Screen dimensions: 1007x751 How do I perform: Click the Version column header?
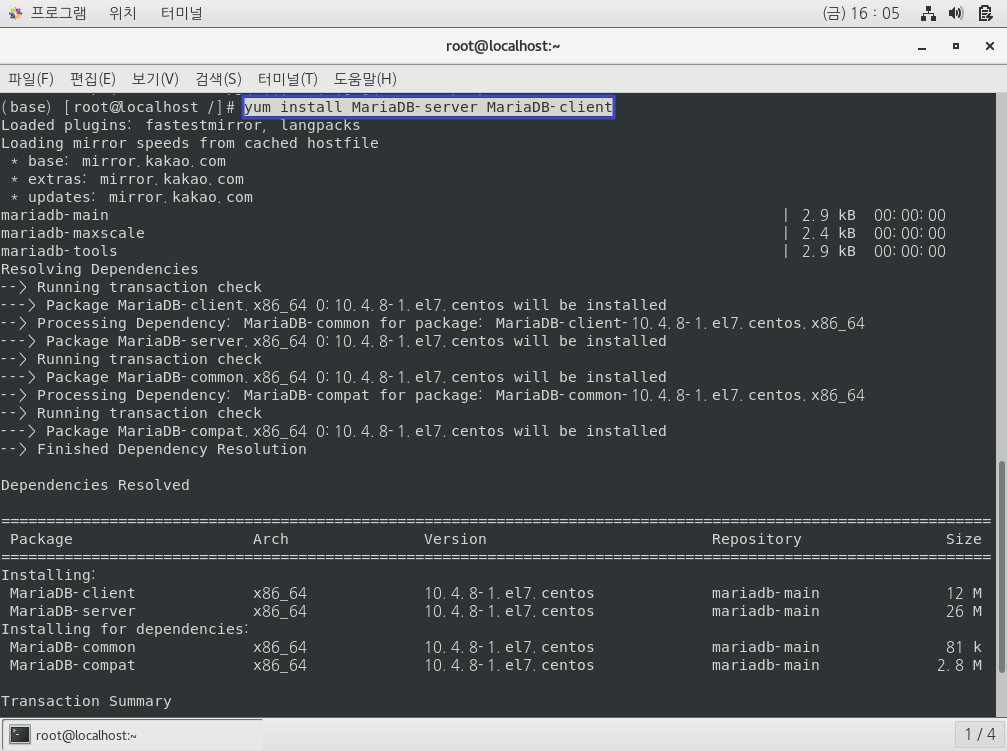pyautogui.click(x=455, y=539)
